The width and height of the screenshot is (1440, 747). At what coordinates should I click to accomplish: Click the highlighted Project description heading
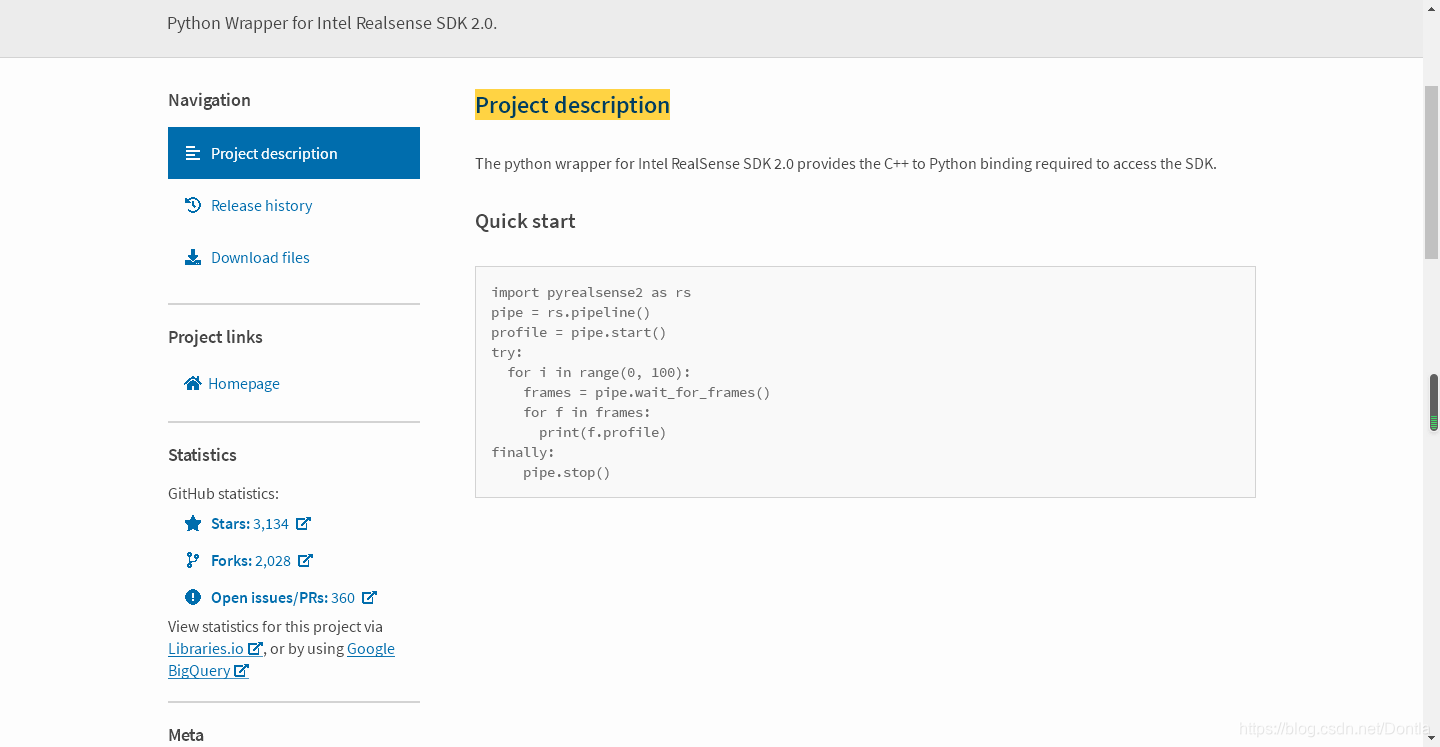coord(572,105)
